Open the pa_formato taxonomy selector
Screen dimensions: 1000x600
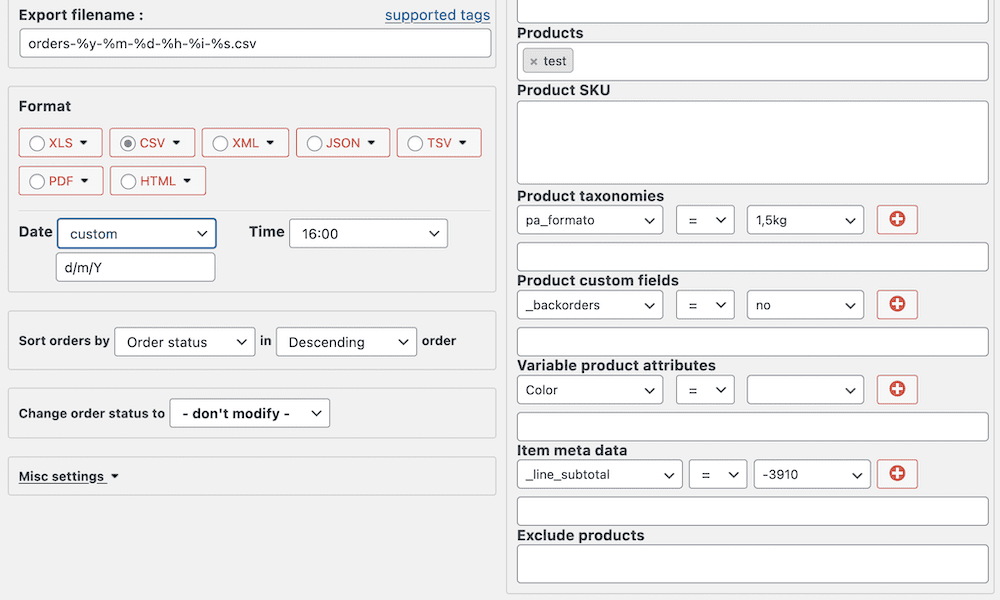click(x=589, y=219)
